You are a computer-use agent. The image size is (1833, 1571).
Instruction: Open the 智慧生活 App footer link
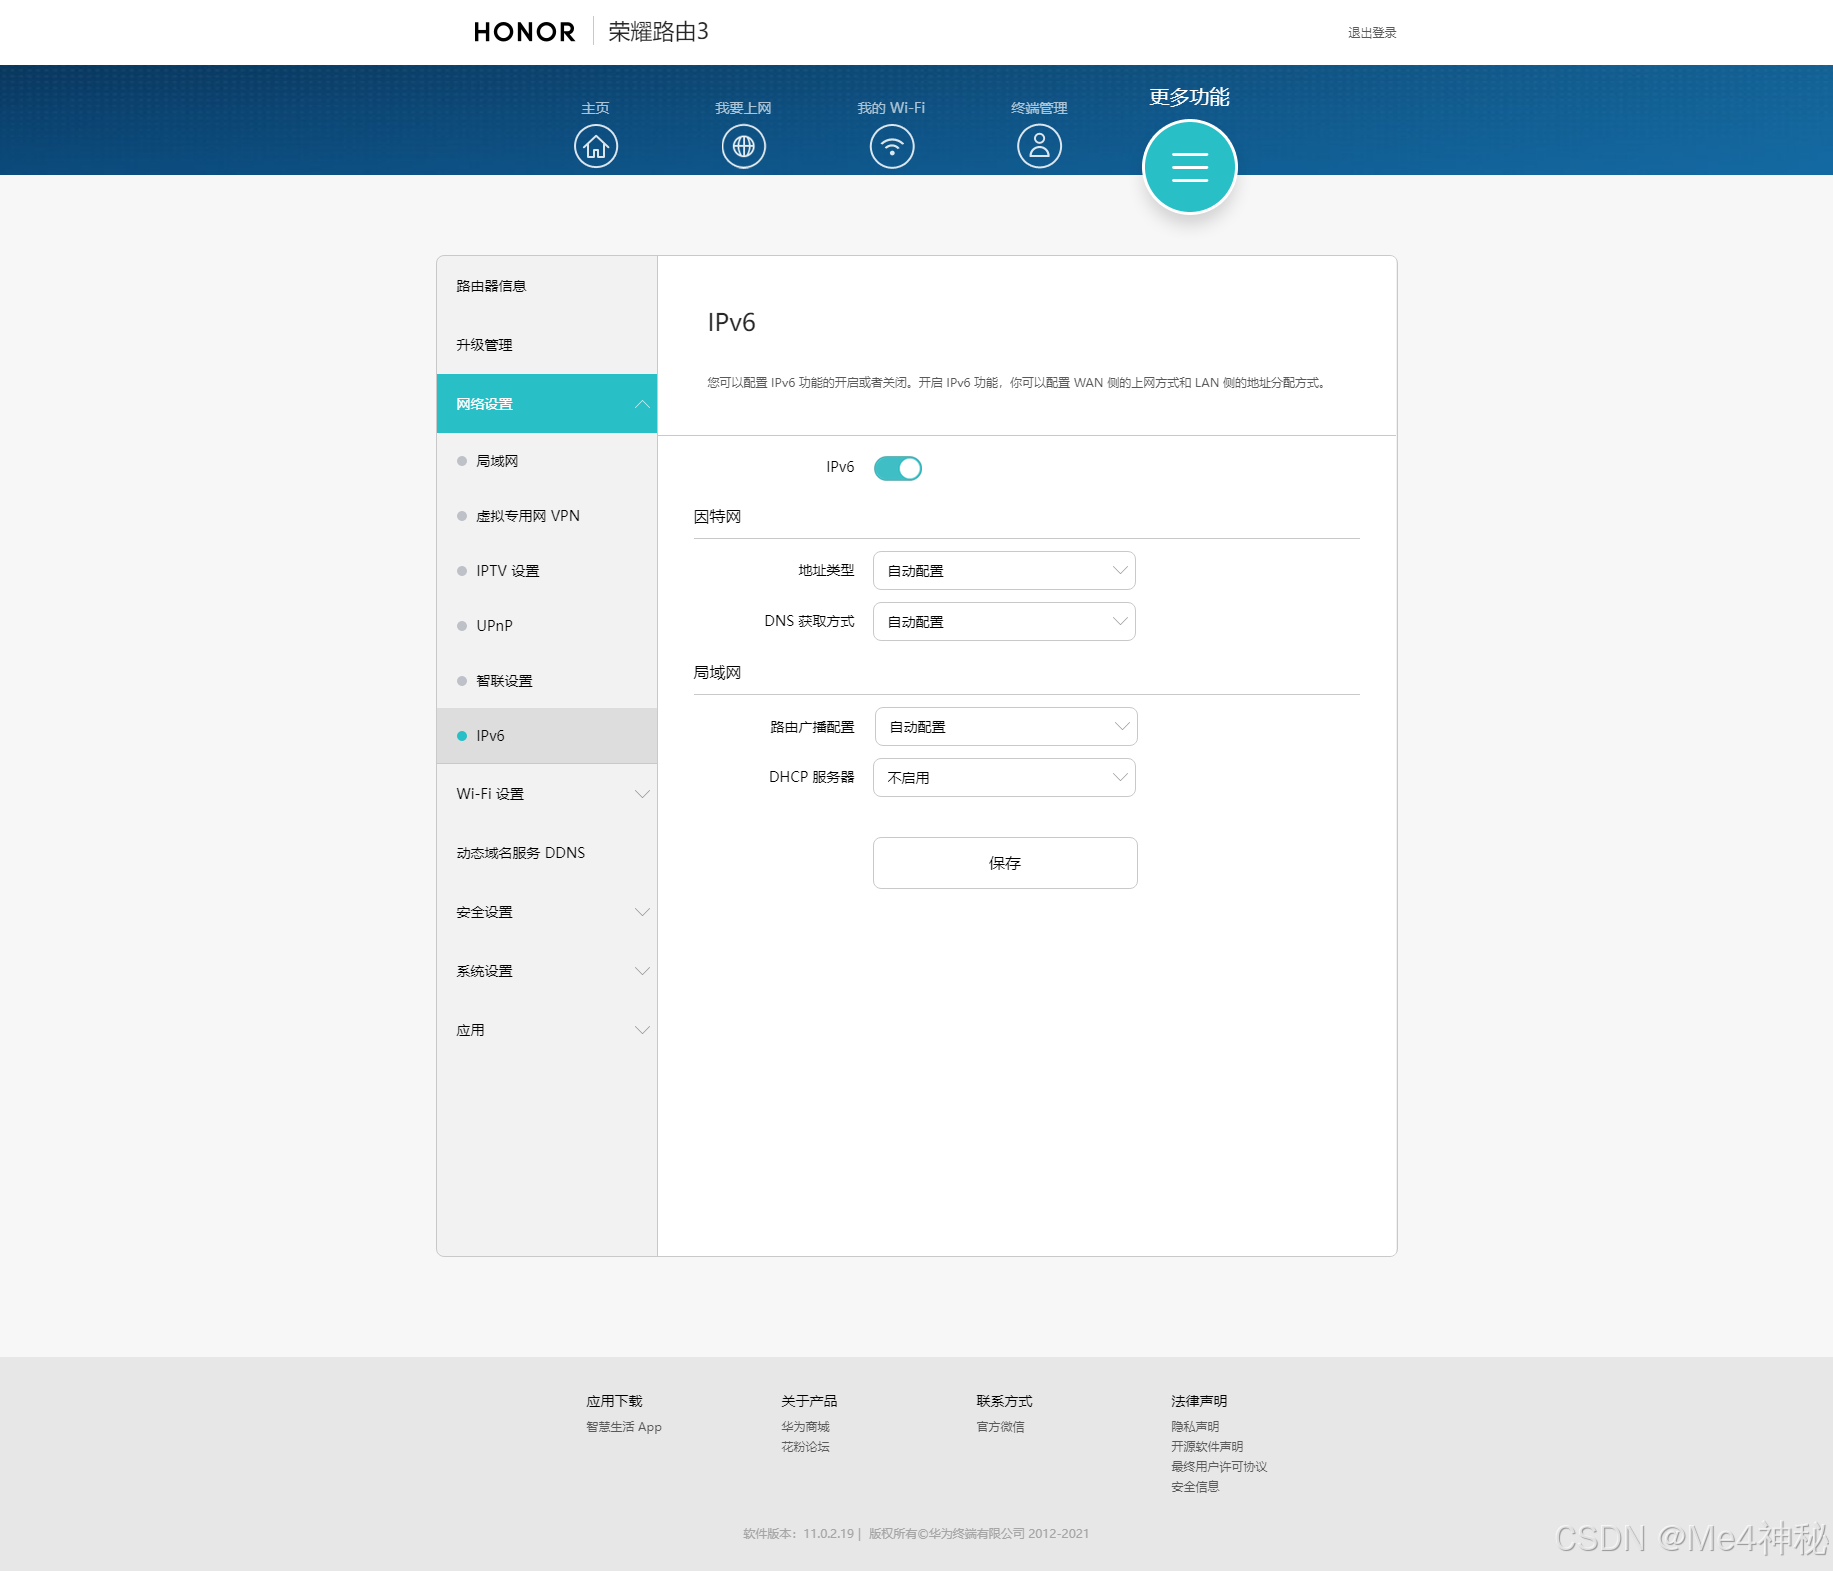pyautogui.click(x=624, y=1427)
